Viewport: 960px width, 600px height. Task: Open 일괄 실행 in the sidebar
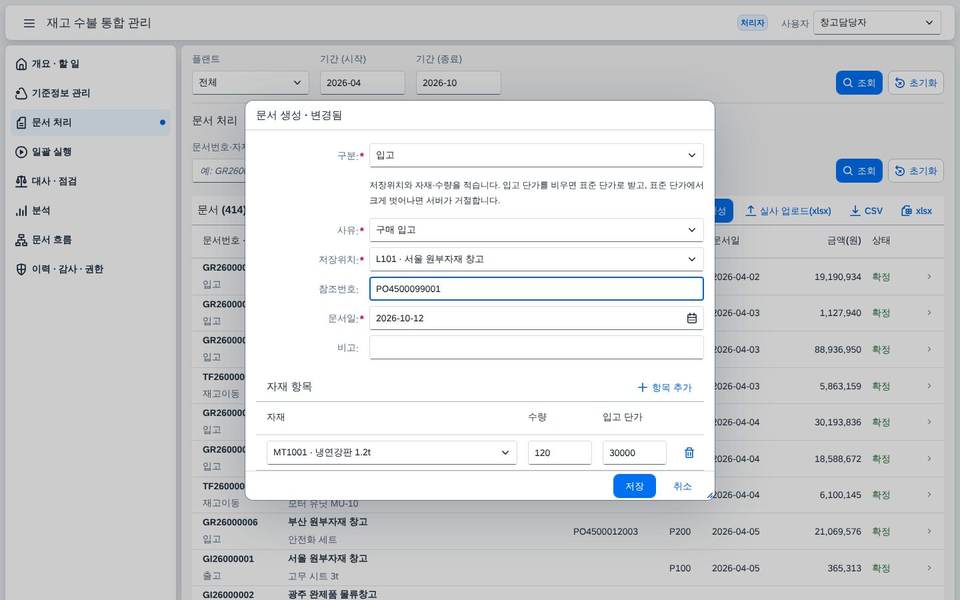90,152
